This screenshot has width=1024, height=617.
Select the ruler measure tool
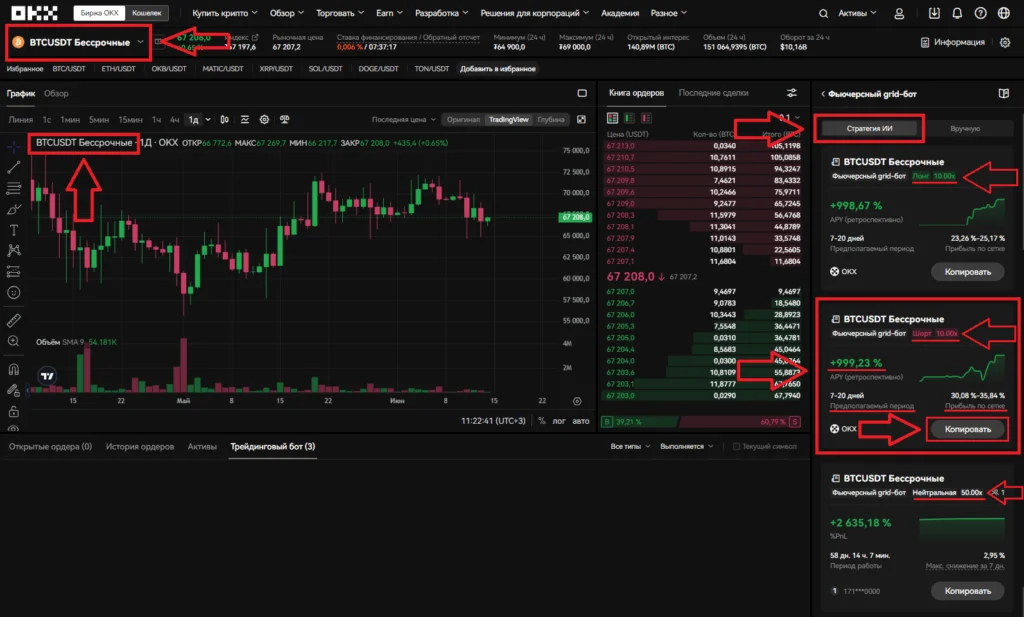pyautogui.click(x=14, y=320)
